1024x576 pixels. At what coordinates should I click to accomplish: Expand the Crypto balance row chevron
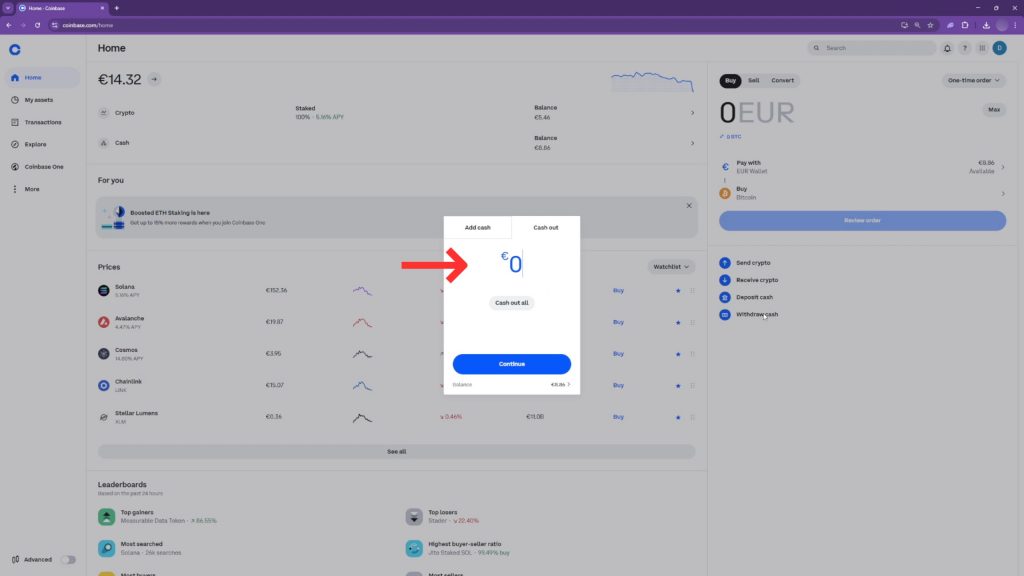point(692,113)
